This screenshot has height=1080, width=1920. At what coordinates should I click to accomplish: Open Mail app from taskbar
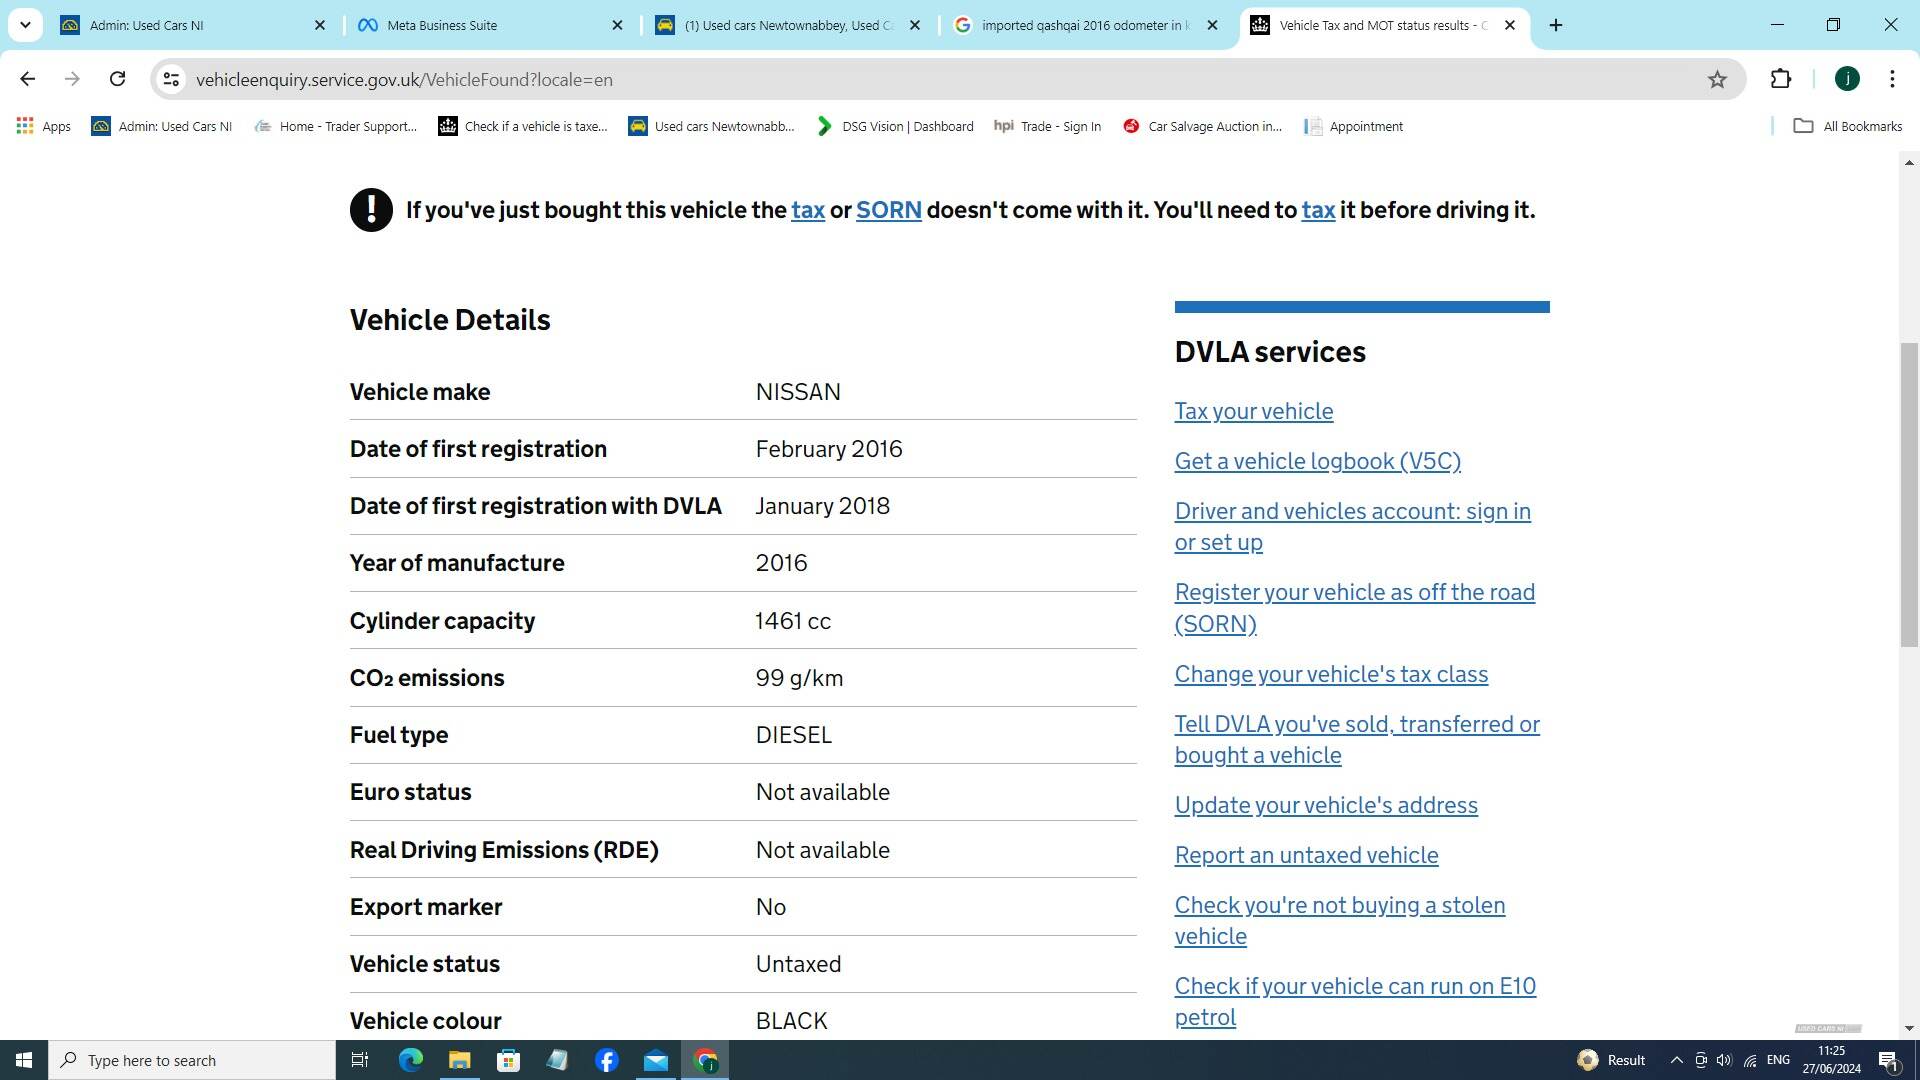coord(655,1060)
